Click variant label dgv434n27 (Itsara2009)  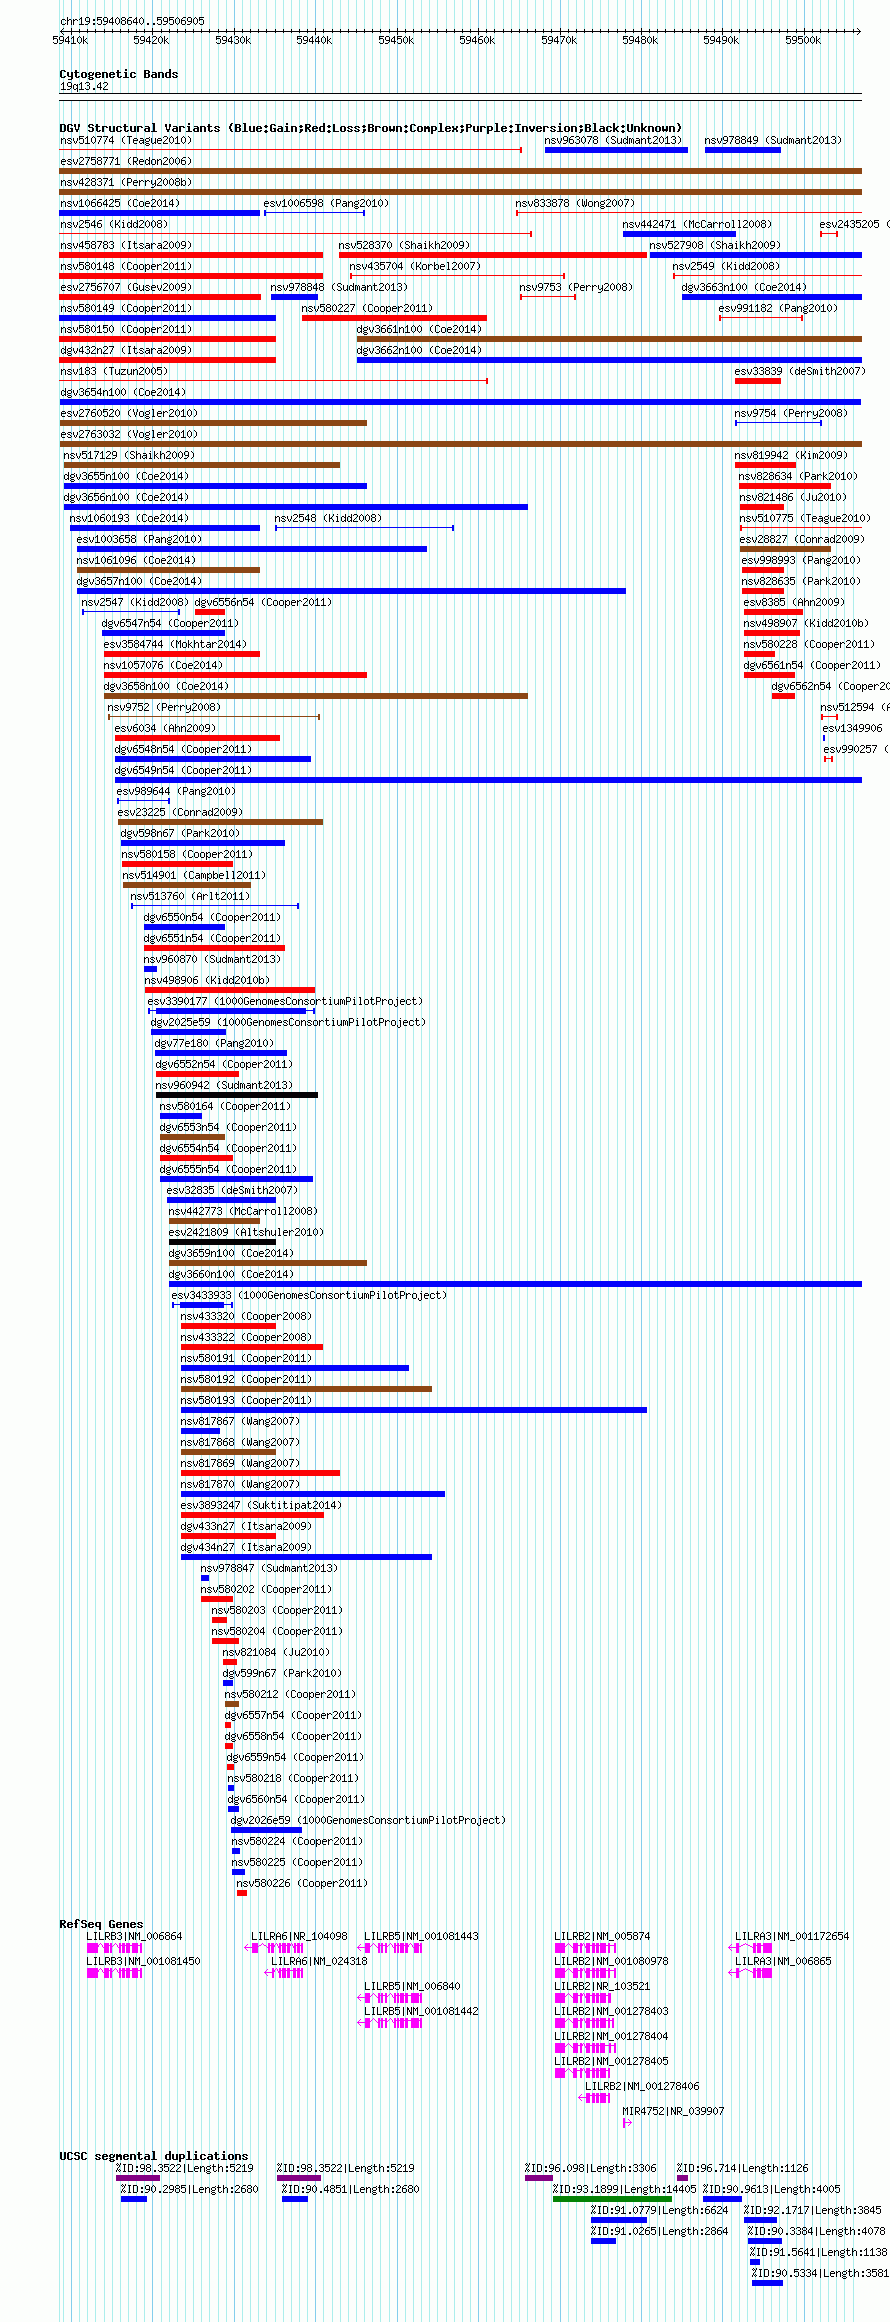pyautogui.click(x=246, y=1548)
